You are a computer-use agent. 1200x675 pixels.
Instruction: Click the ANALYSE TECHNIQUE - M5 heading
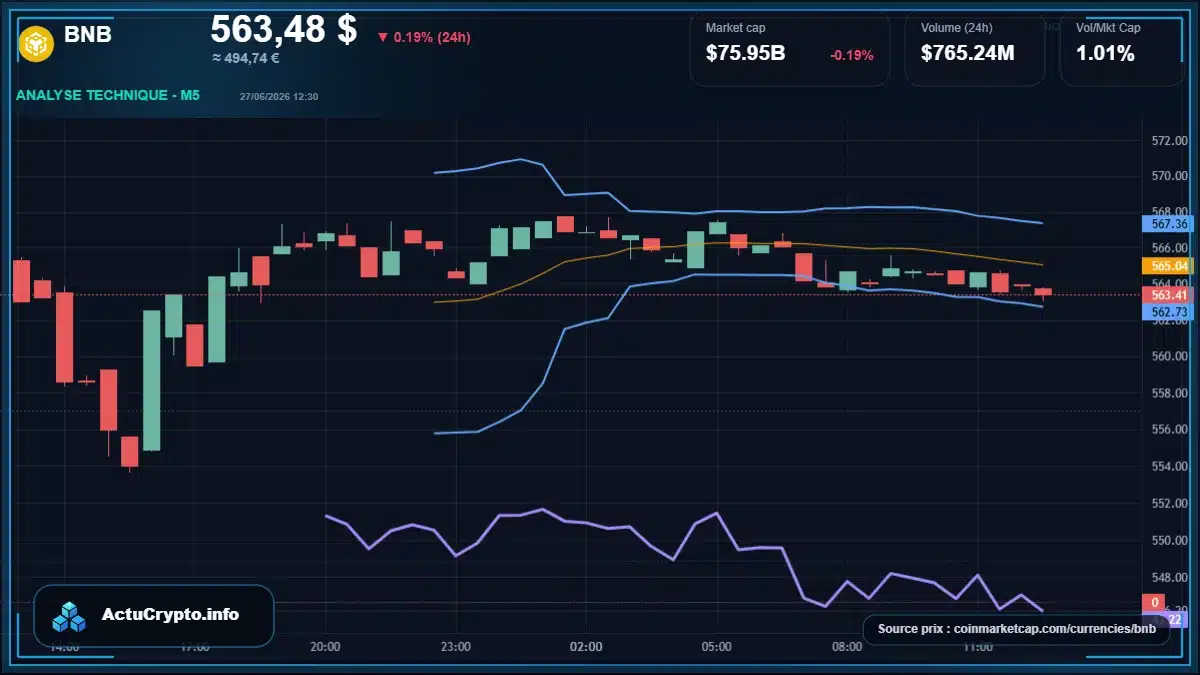point(108,96)
